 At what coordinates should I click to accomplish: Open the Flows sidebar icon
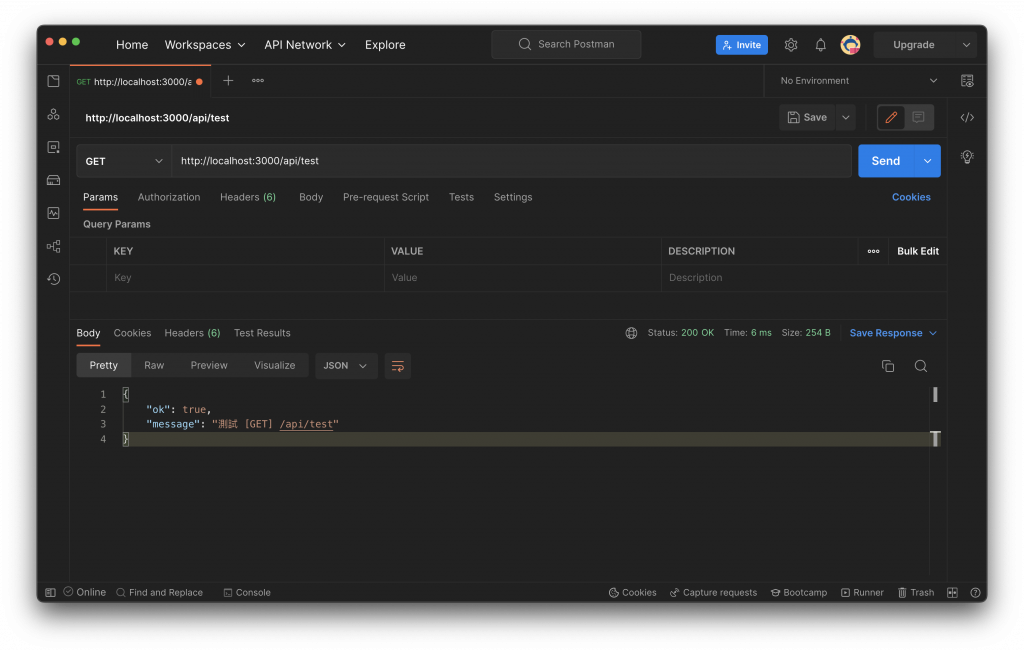(54, 246)
